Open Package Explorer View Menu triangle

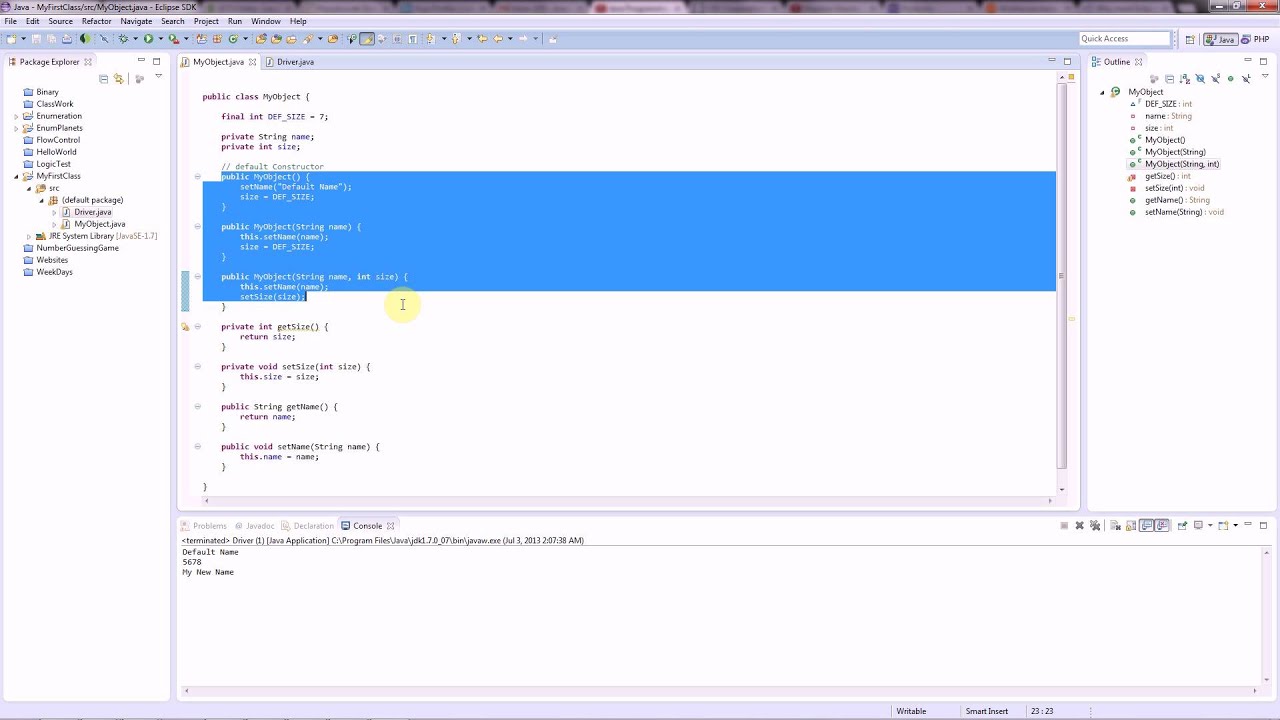158,77
